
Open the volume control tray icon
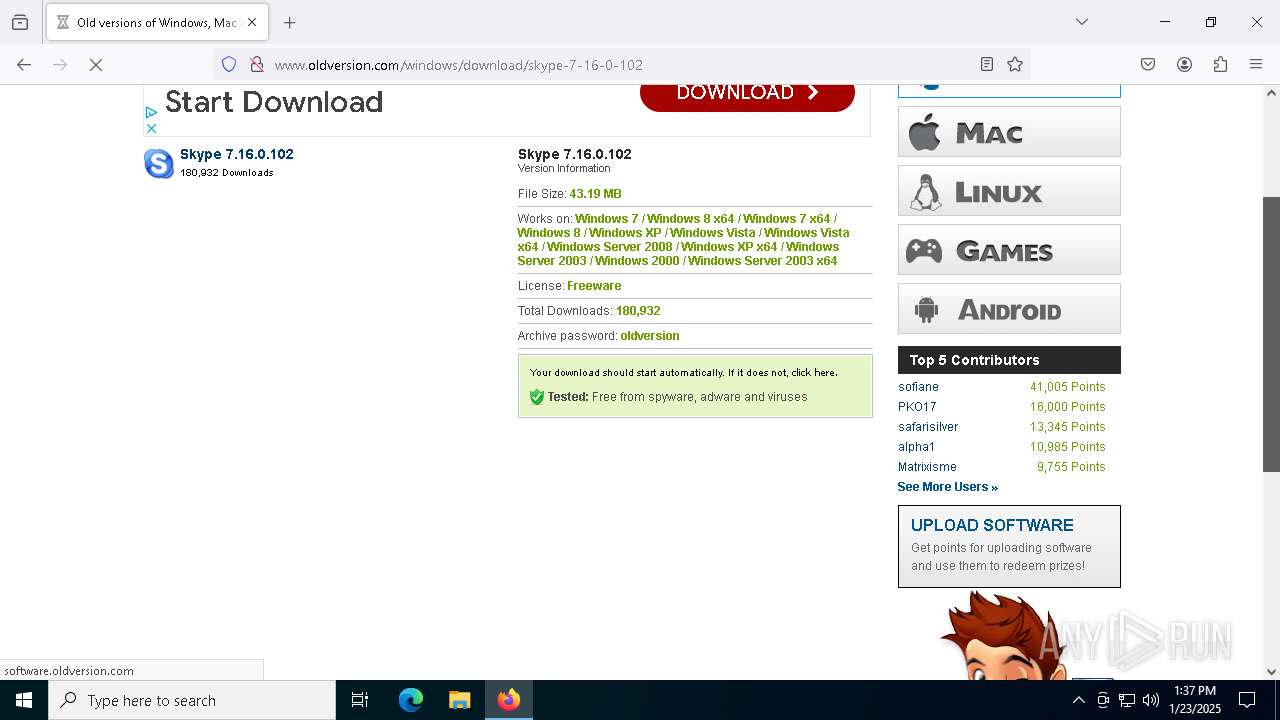coord(1151,700)
